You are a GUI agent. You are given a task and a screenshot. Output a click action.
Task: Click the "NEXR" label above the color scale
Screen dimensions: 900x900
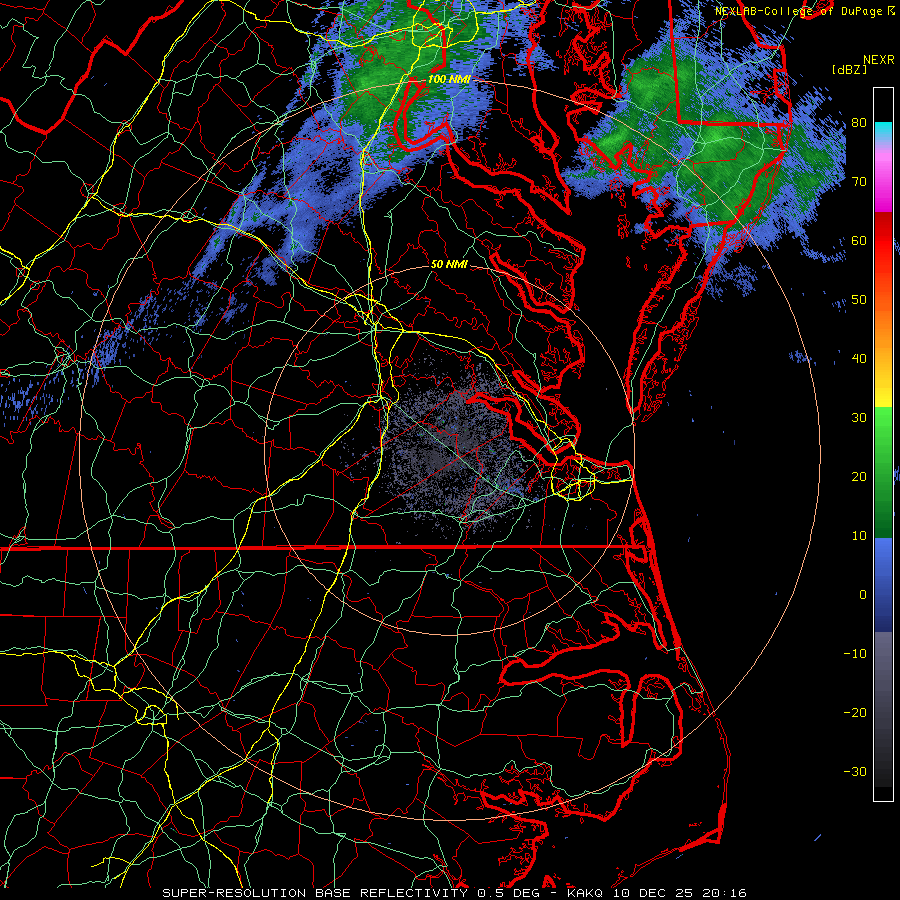point(879,60)
